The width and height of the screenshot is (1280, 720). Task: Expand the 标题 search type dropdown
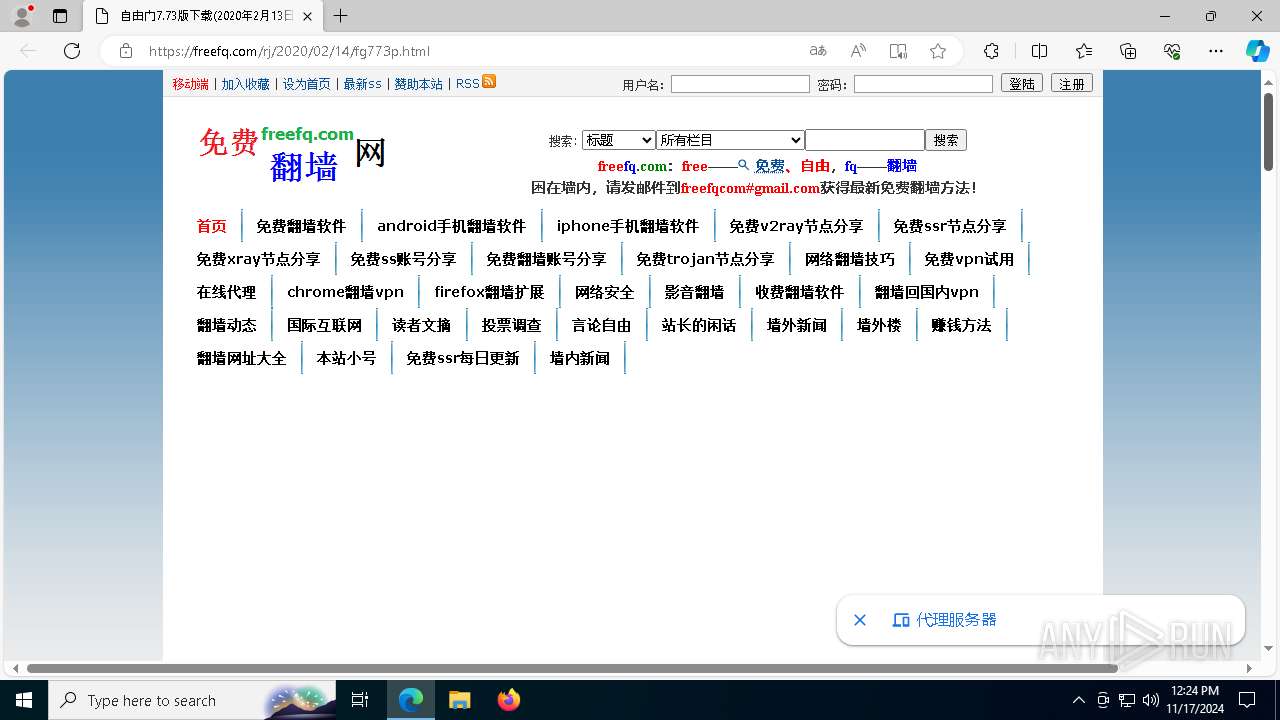pos(618,140)
